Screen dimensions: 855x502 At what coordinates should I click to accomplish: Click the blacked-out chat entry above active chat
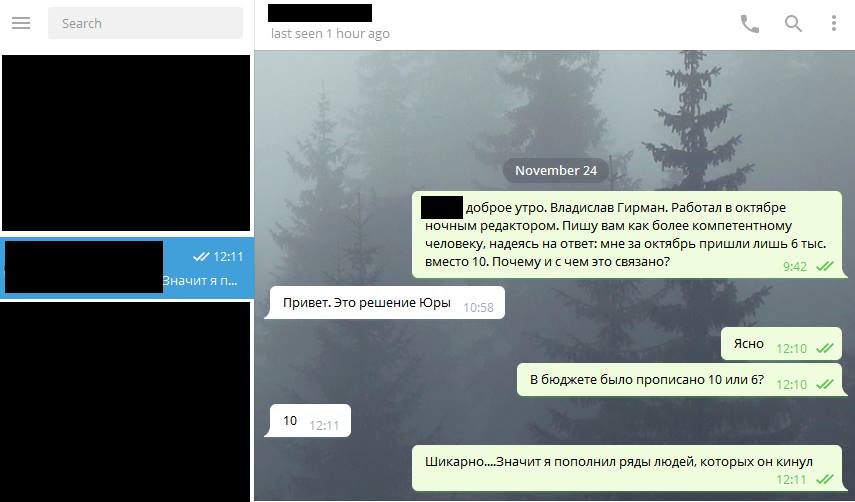126,143
